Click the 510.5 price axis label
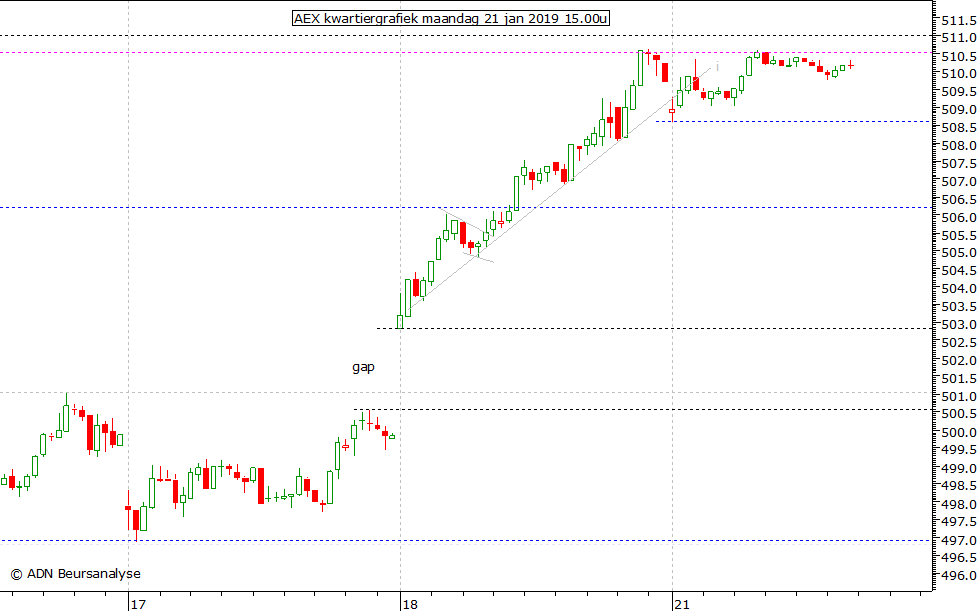The image size is (980, 611). click(x=959, y=56)
